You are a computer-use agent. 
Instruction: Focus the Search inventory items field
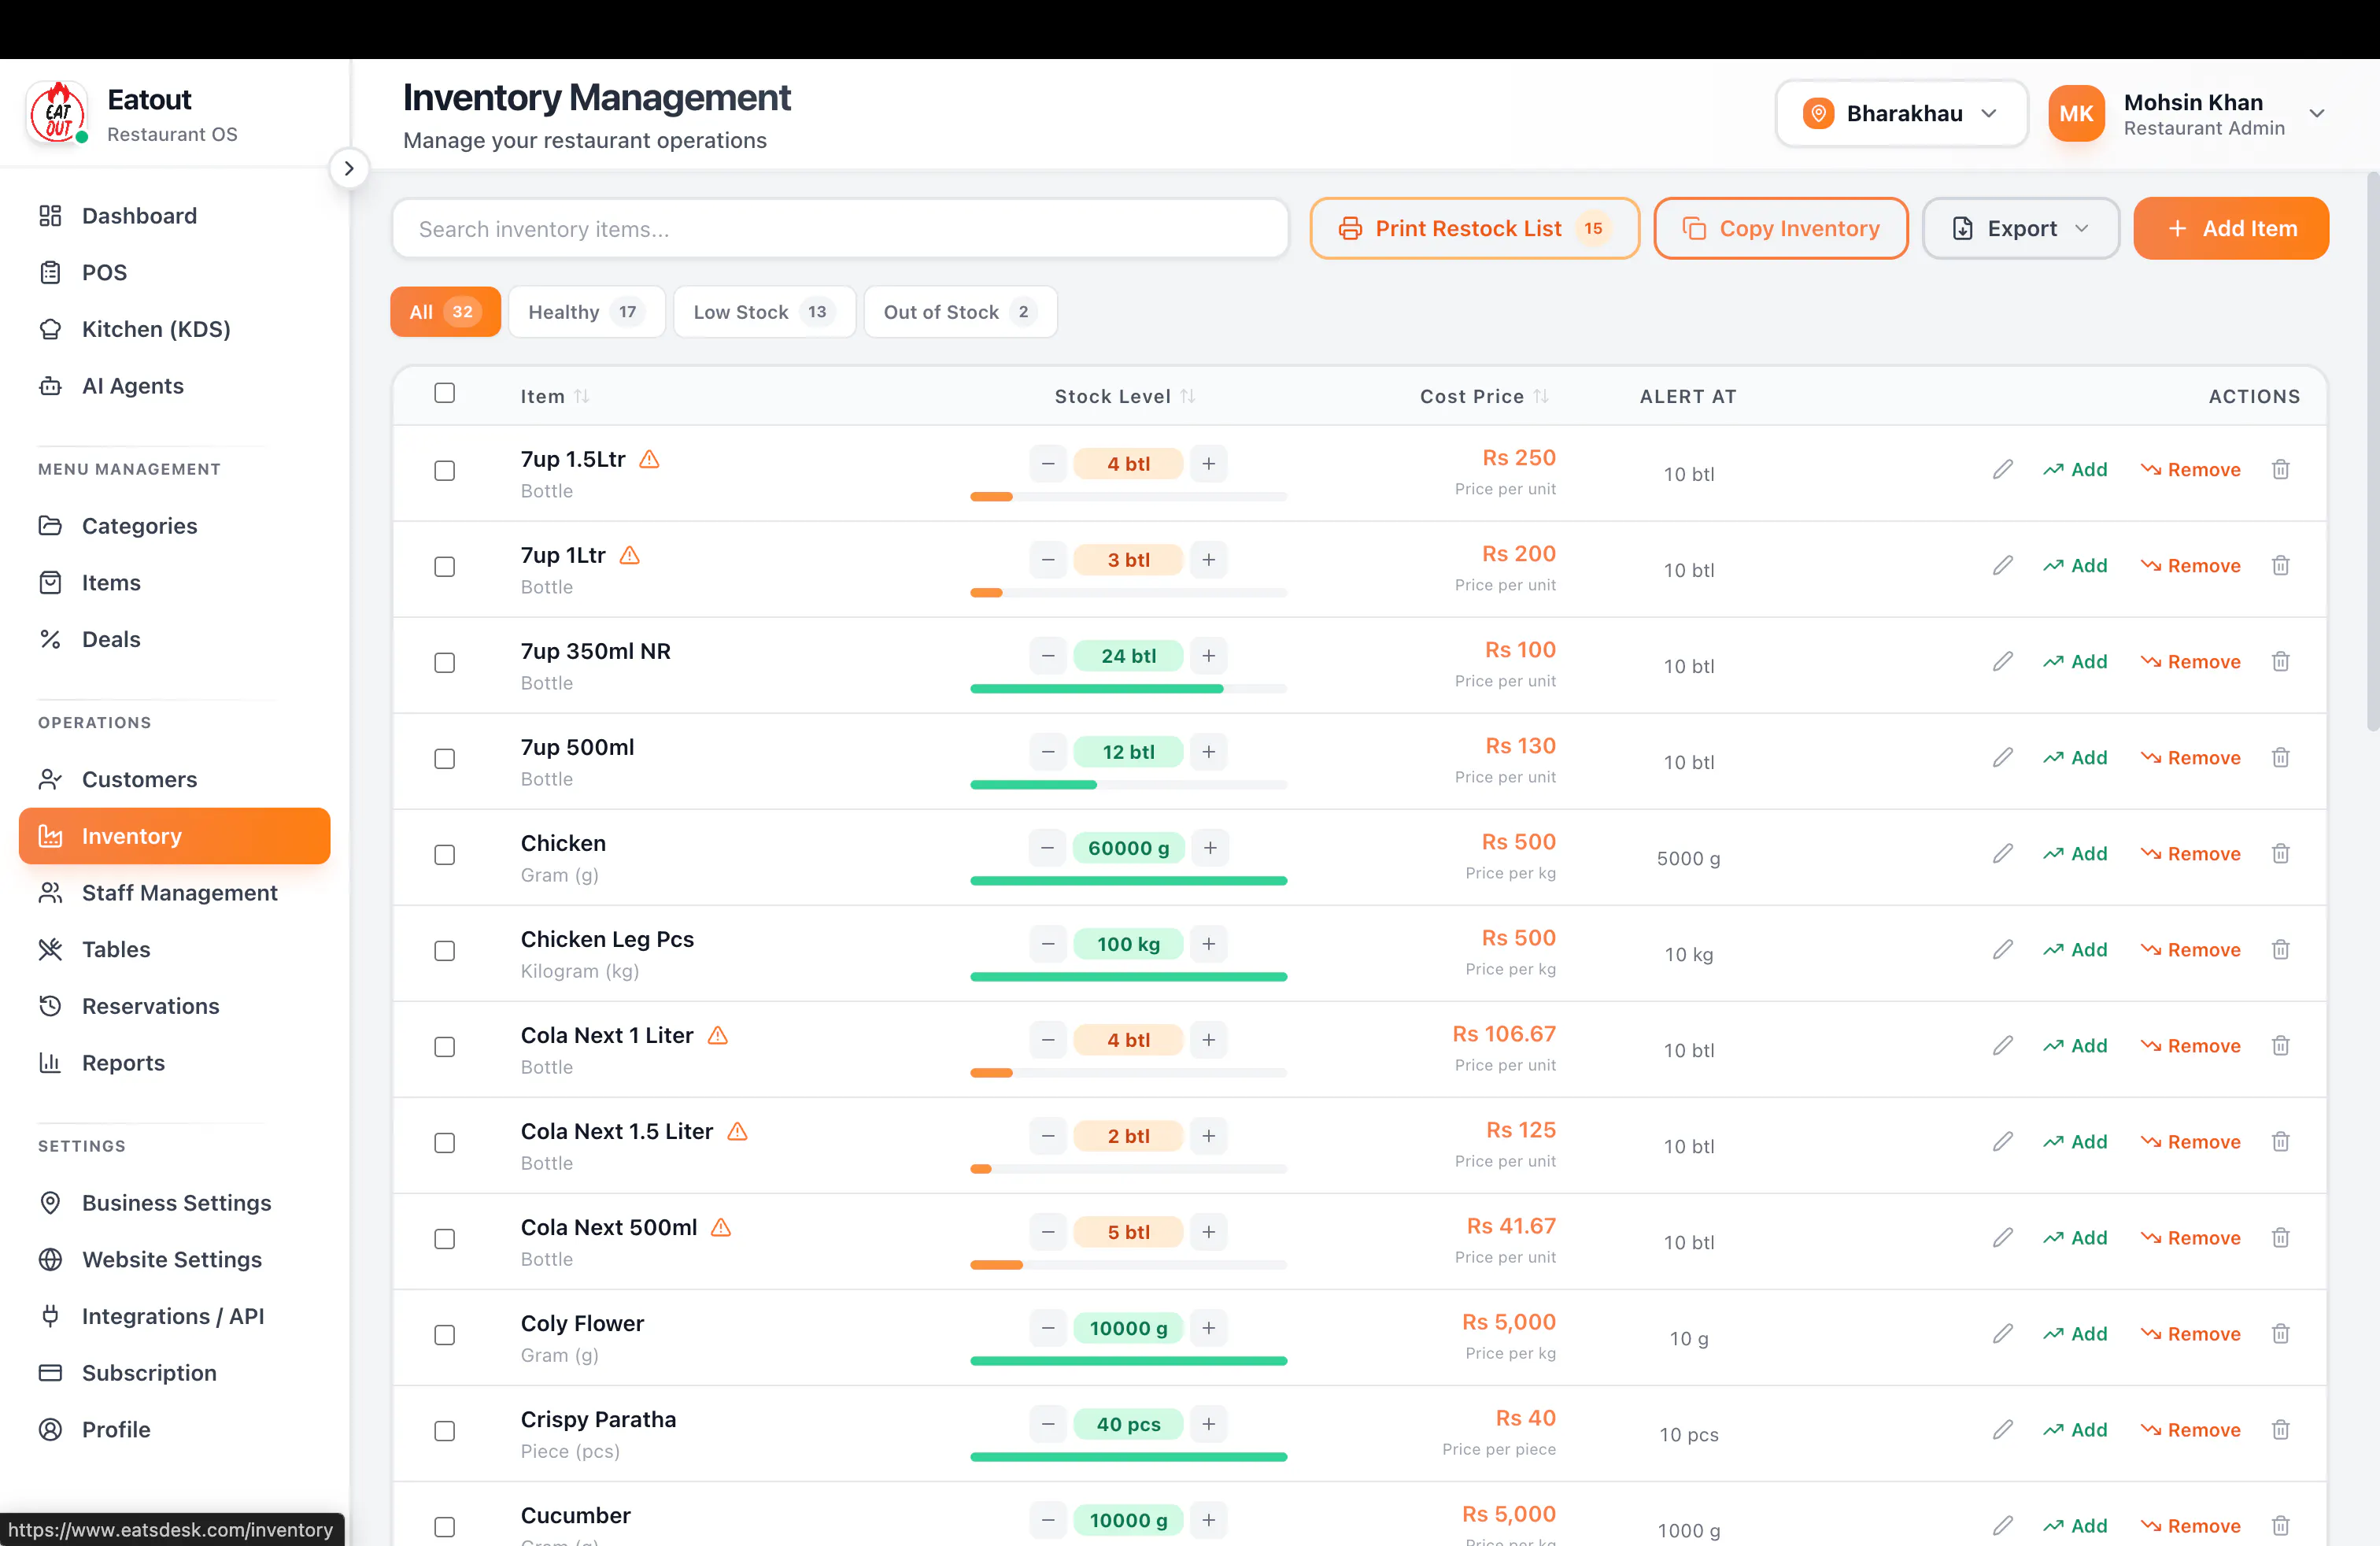pos(840,229)
